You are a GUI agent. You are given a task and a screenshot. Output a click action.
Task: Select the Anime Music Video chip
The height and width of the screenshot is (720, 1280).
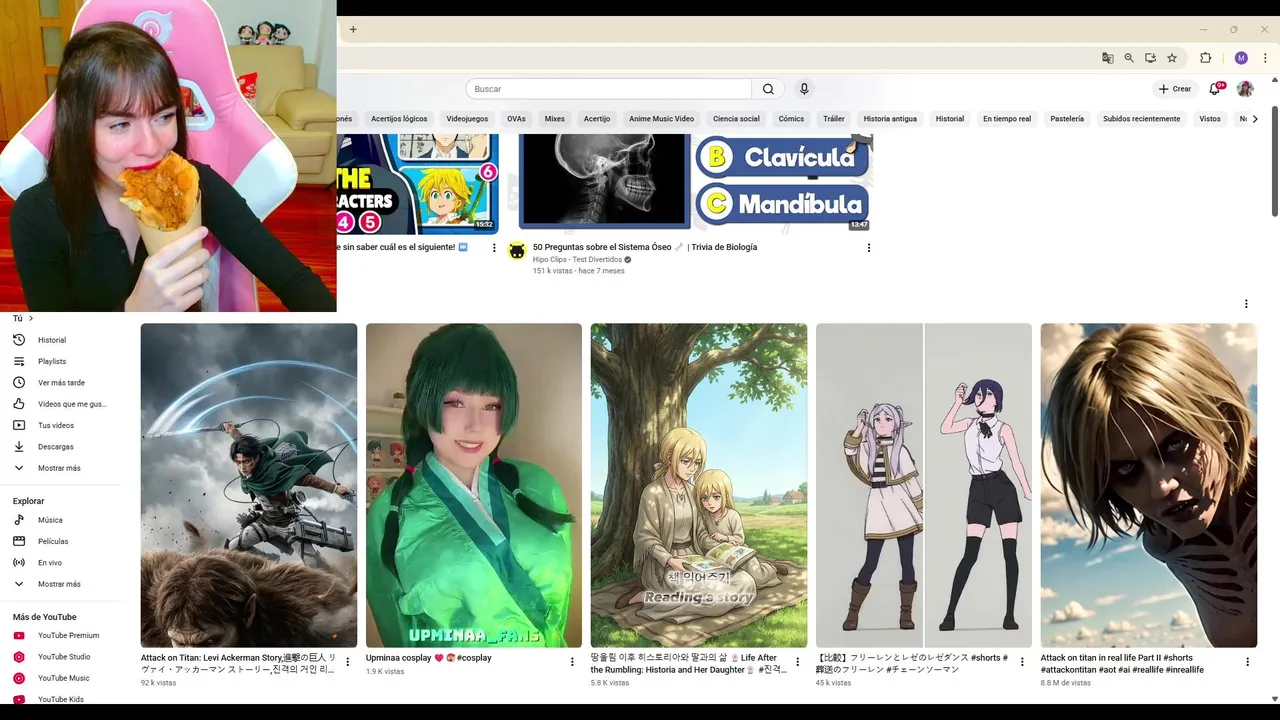click(661, 119)
